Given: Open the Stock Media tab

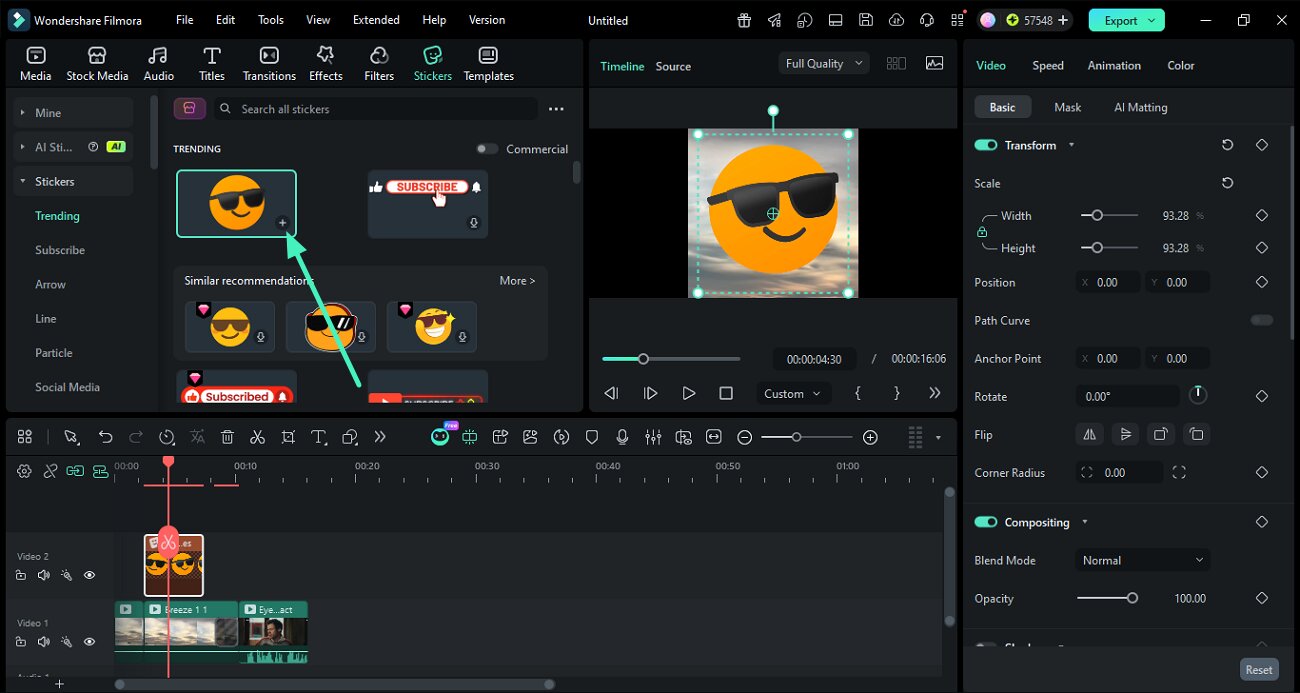Looking at the screenshot, I should coord(97,63).
